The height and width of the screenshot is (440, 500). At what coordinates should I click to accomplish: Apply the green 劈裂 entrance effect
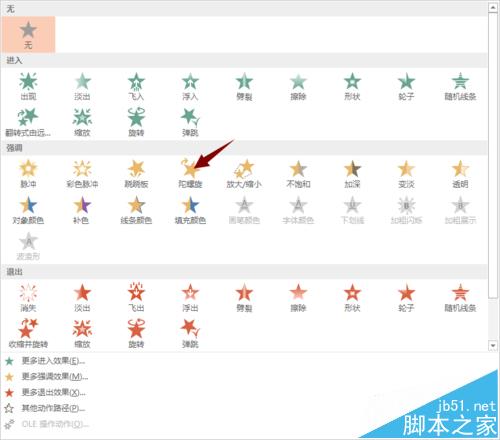click(x=244, y=86)
